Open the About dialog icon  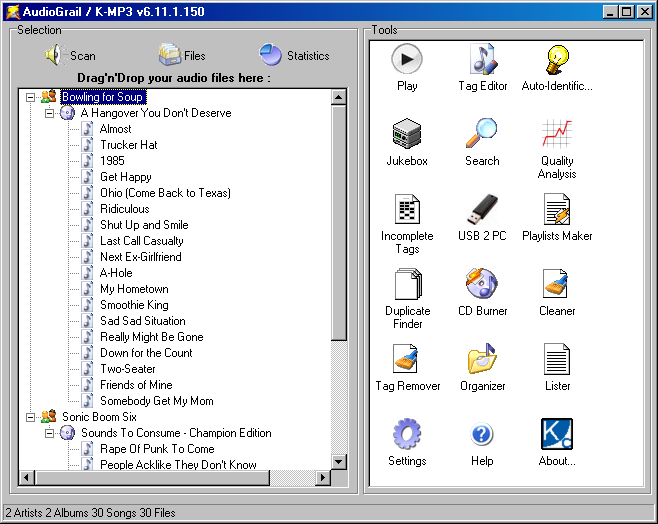(557, 443)
